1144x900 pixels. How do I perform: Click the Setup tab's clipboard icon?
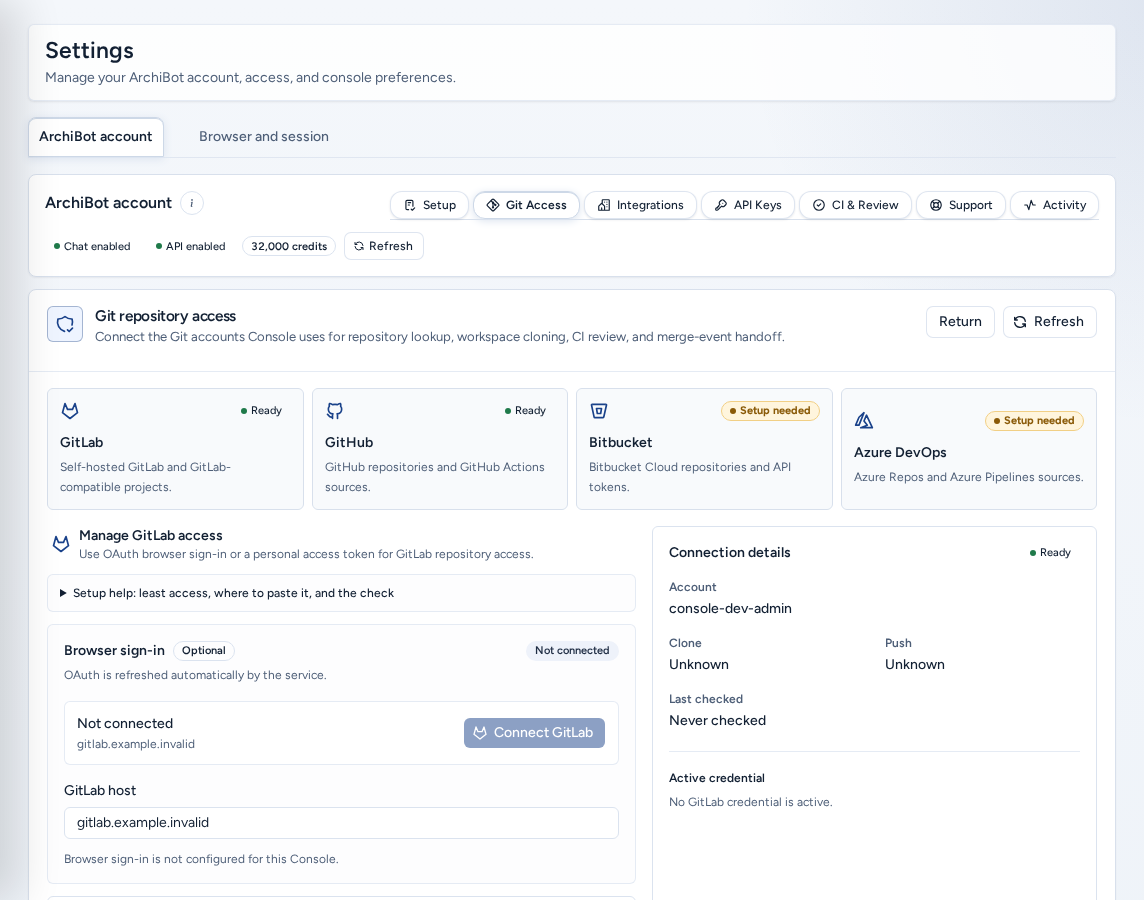pos(410,205)
